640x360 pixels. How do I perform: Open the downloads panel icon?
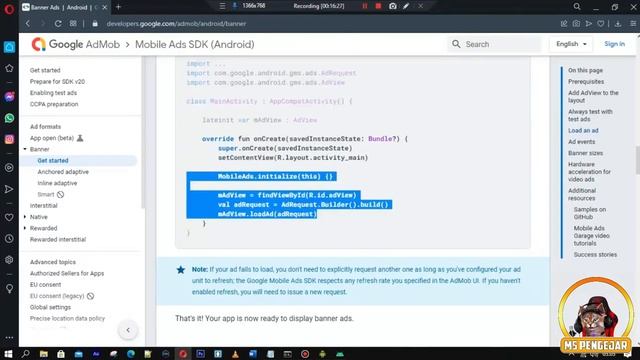pyautogui.click(x=618, y=24)
